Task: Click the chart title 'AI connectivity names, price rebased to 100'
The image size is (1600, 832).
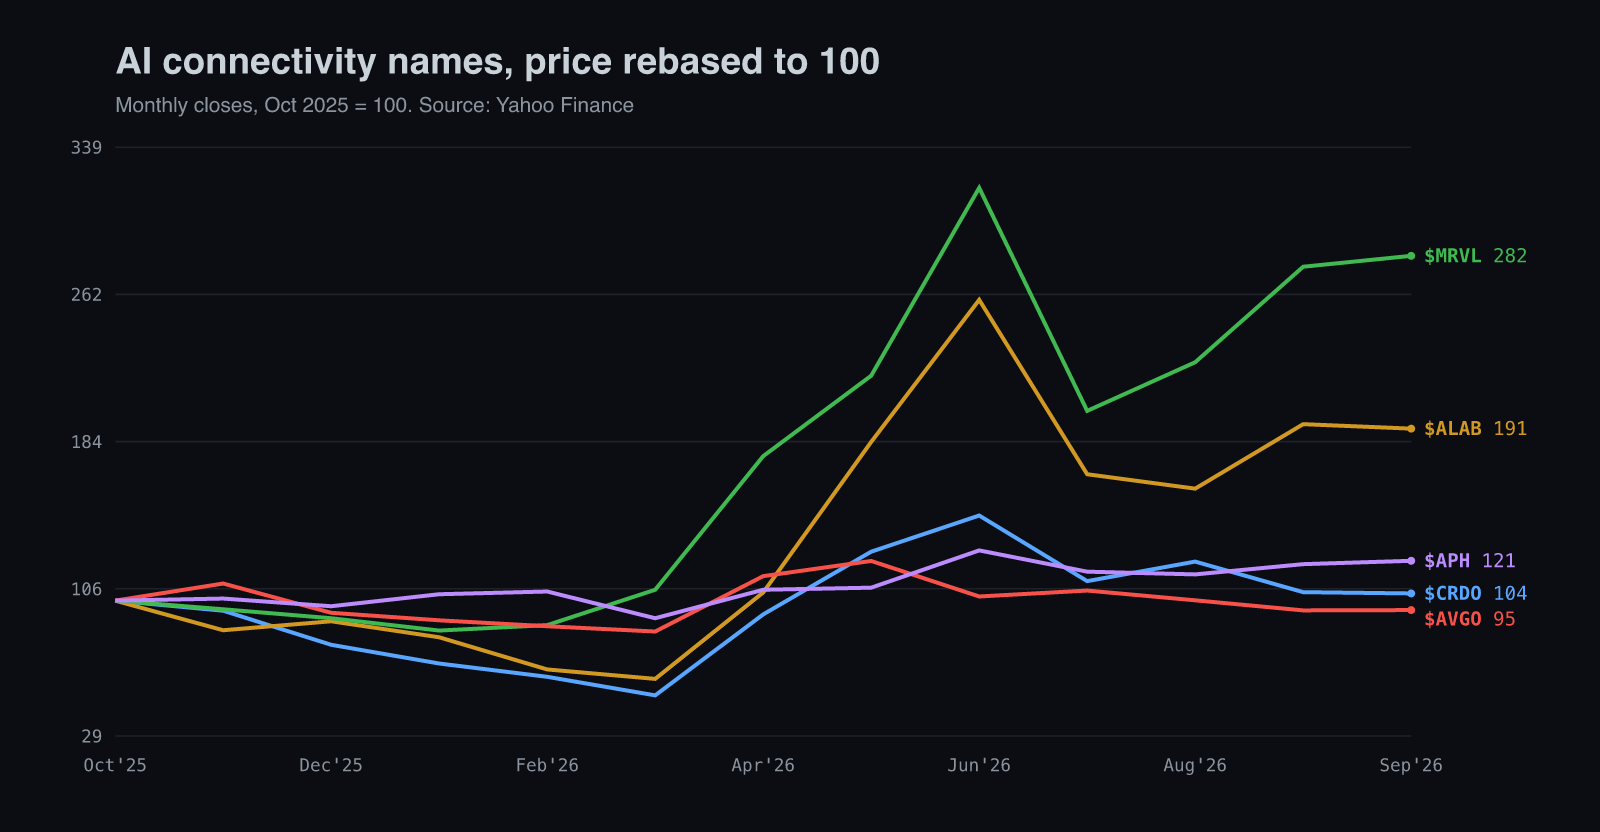Action: (x=498, y=62)
